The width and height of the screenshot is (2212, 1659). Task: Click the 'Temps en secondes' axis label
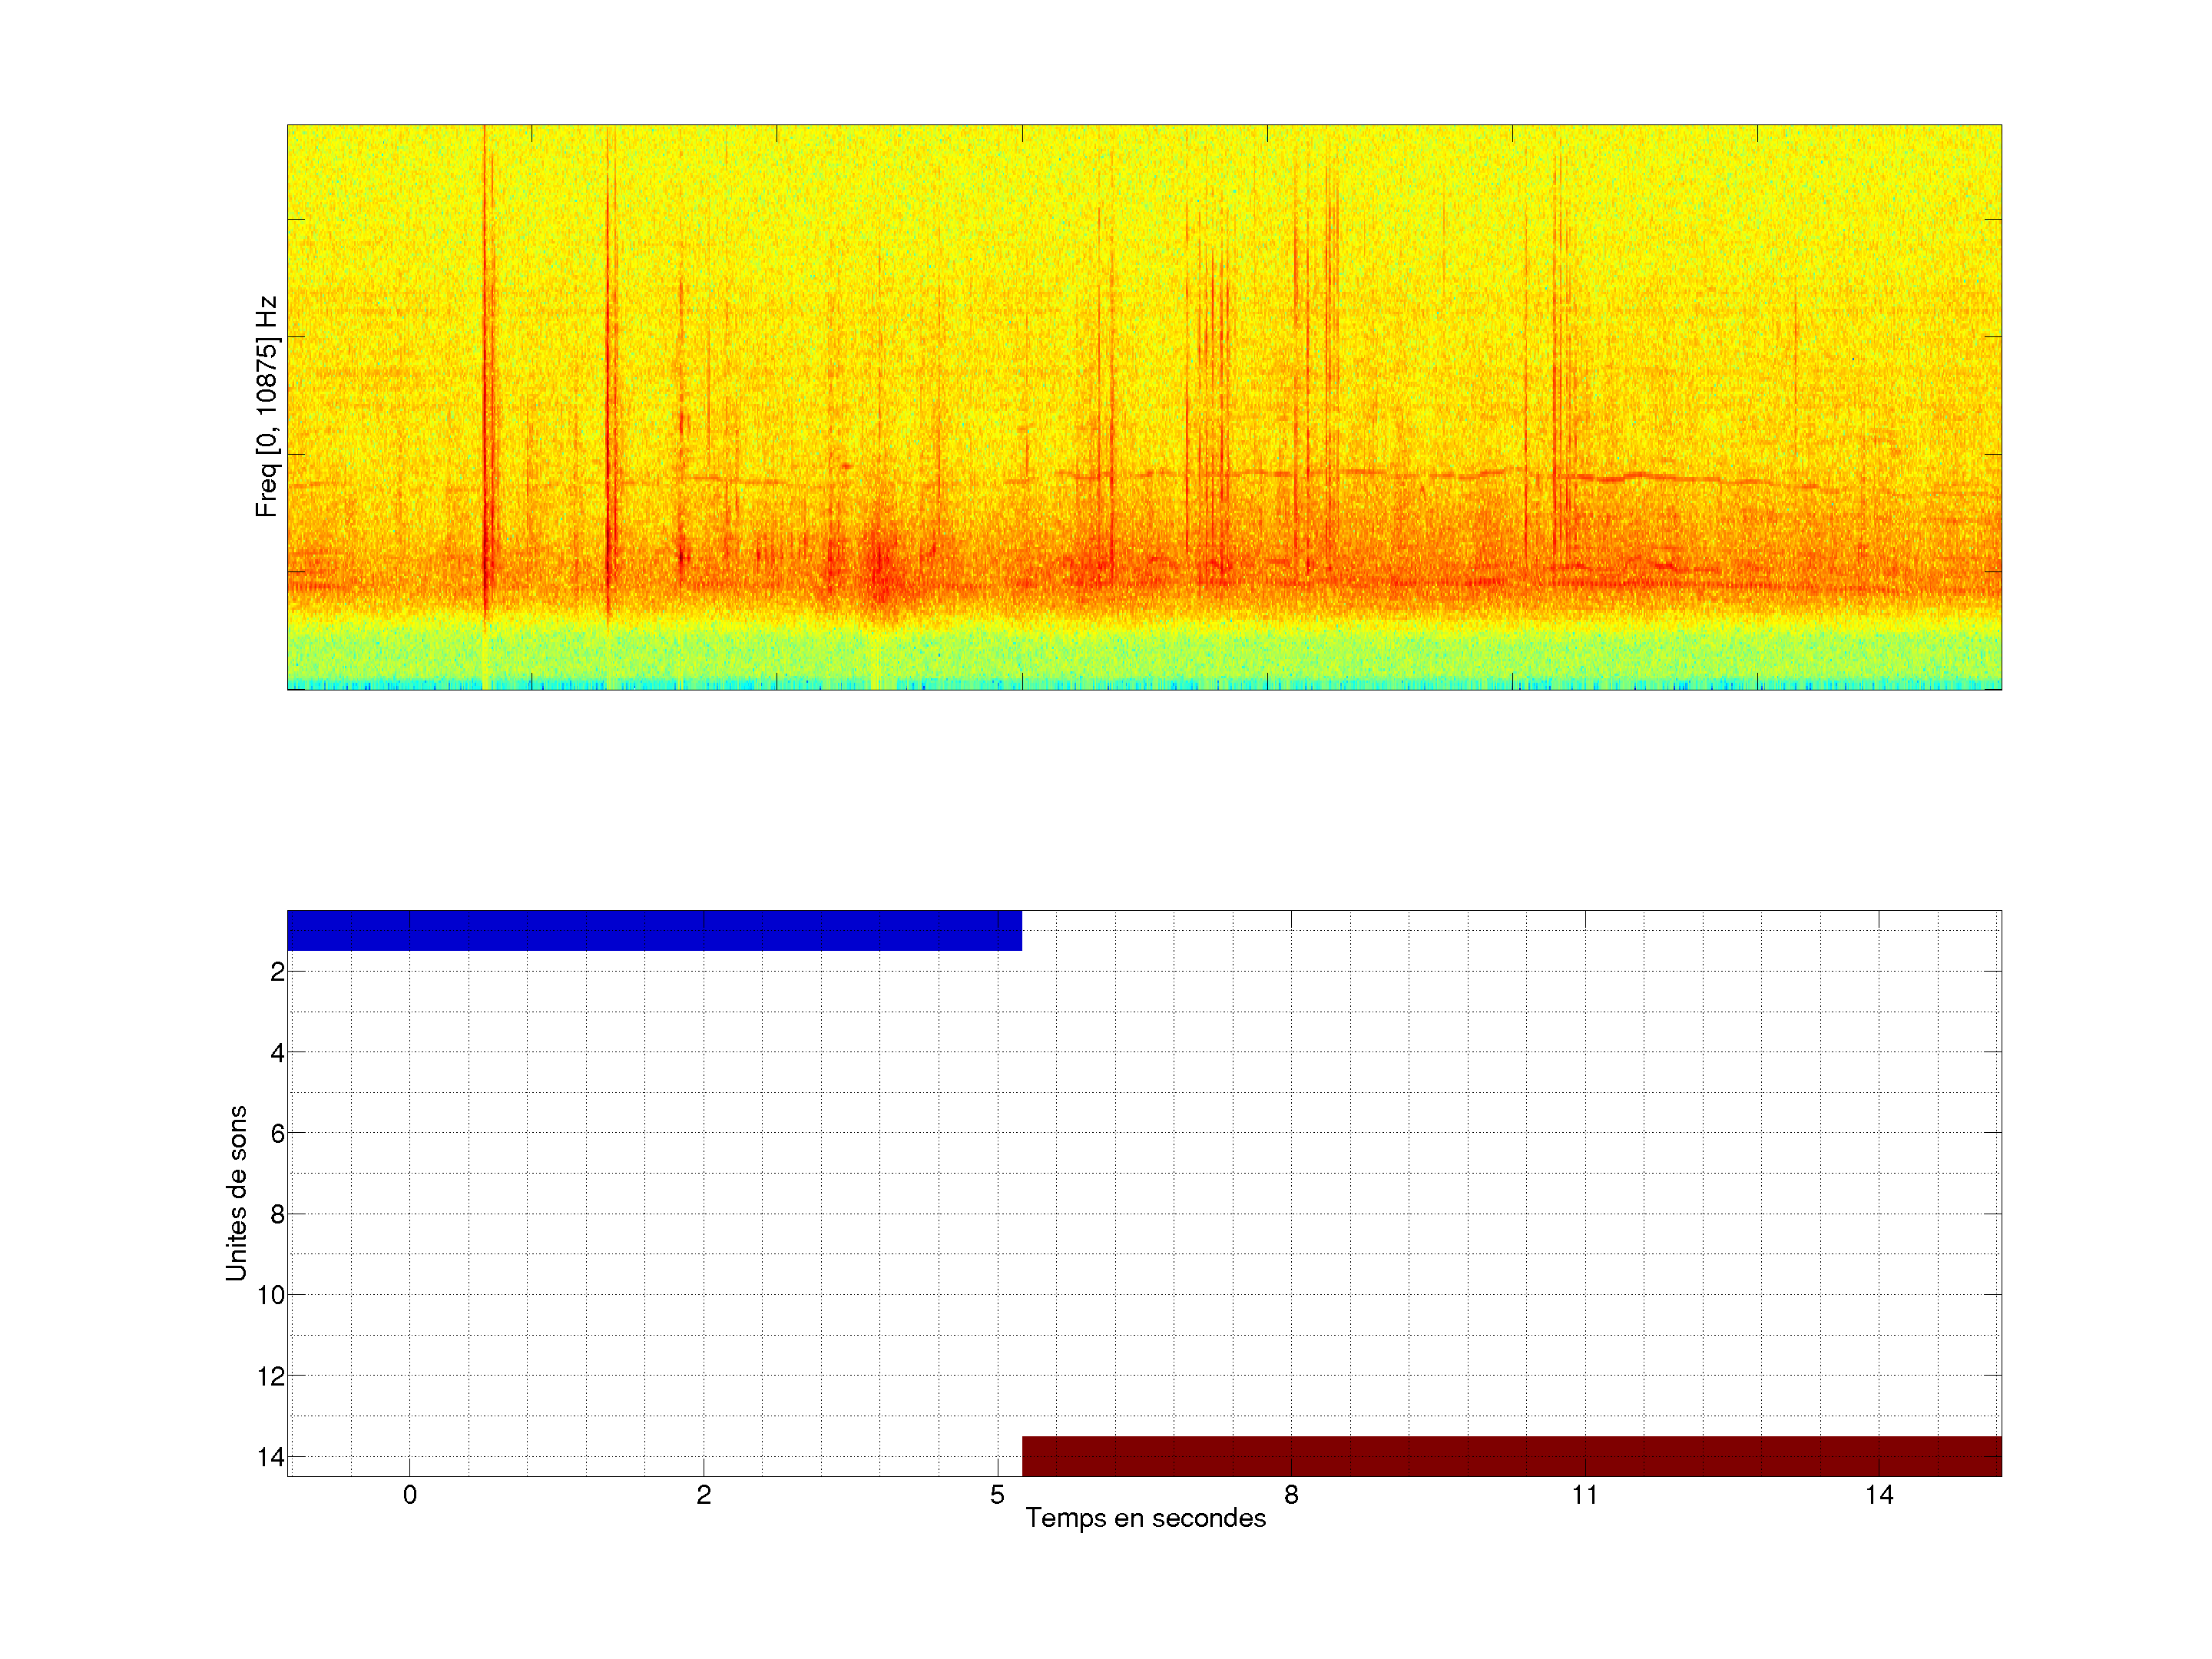tap(1145, 1518)
